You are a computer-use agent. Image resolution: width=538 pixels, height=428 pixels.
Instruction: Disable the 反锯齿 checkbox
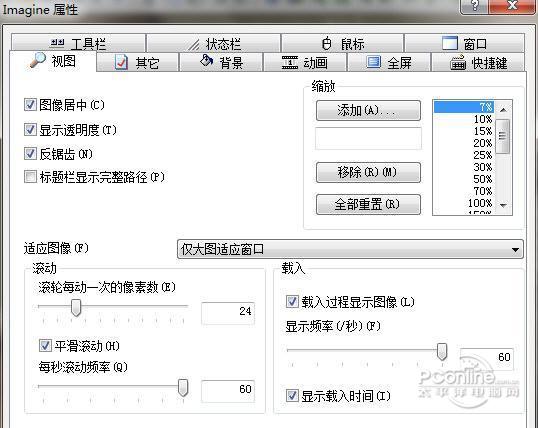coord(30,153)
